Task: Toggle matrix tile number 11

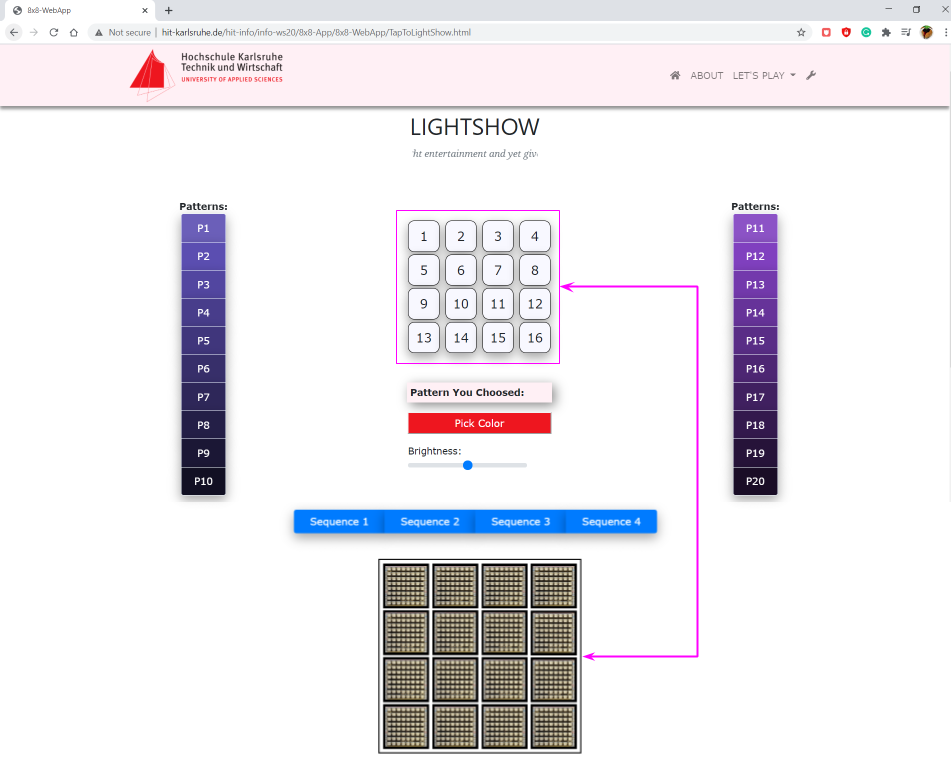Action: (498, 304)
